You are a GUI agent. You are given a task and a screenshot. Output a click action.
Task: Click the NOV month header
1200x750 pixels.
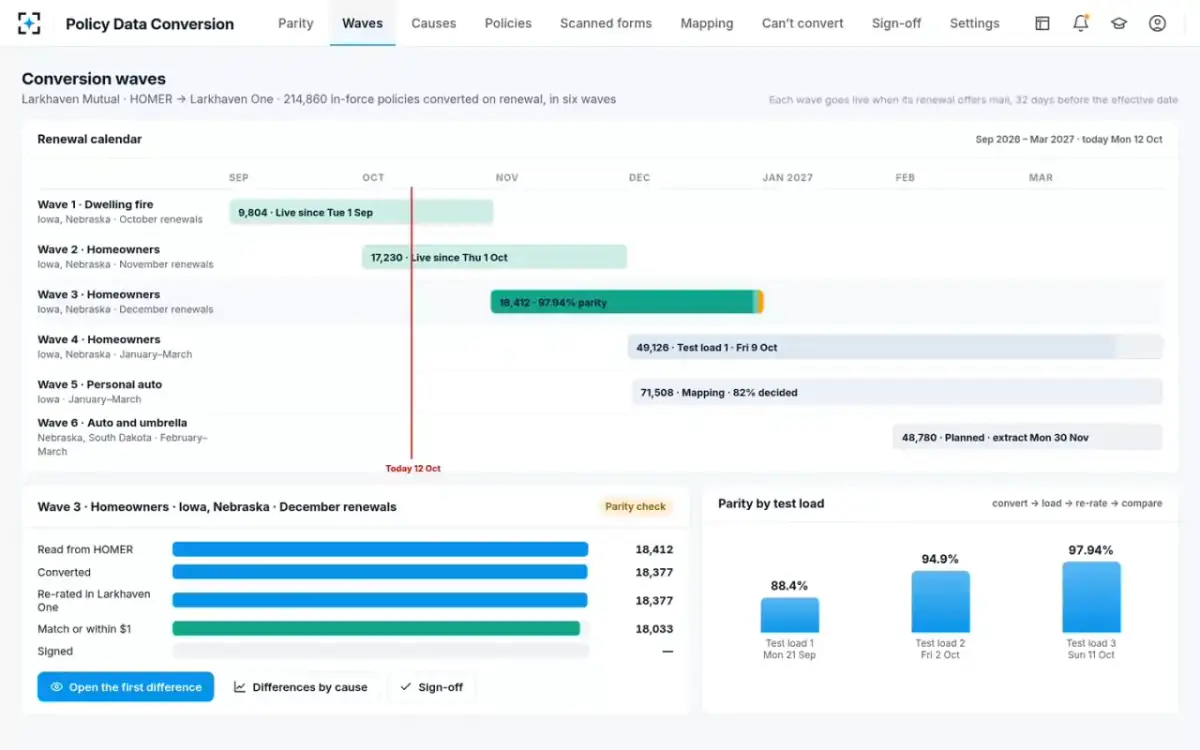click(x=507, y=177)
